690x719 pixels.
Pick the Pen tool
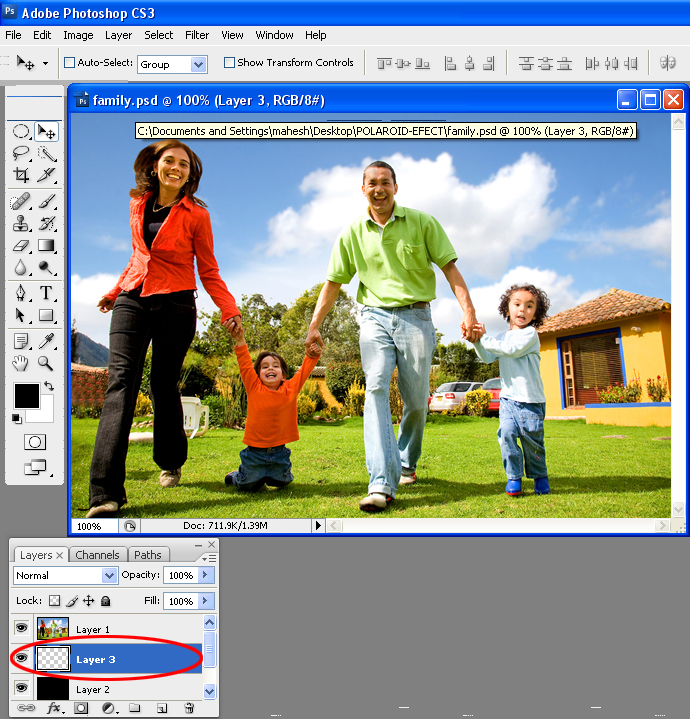21,293
